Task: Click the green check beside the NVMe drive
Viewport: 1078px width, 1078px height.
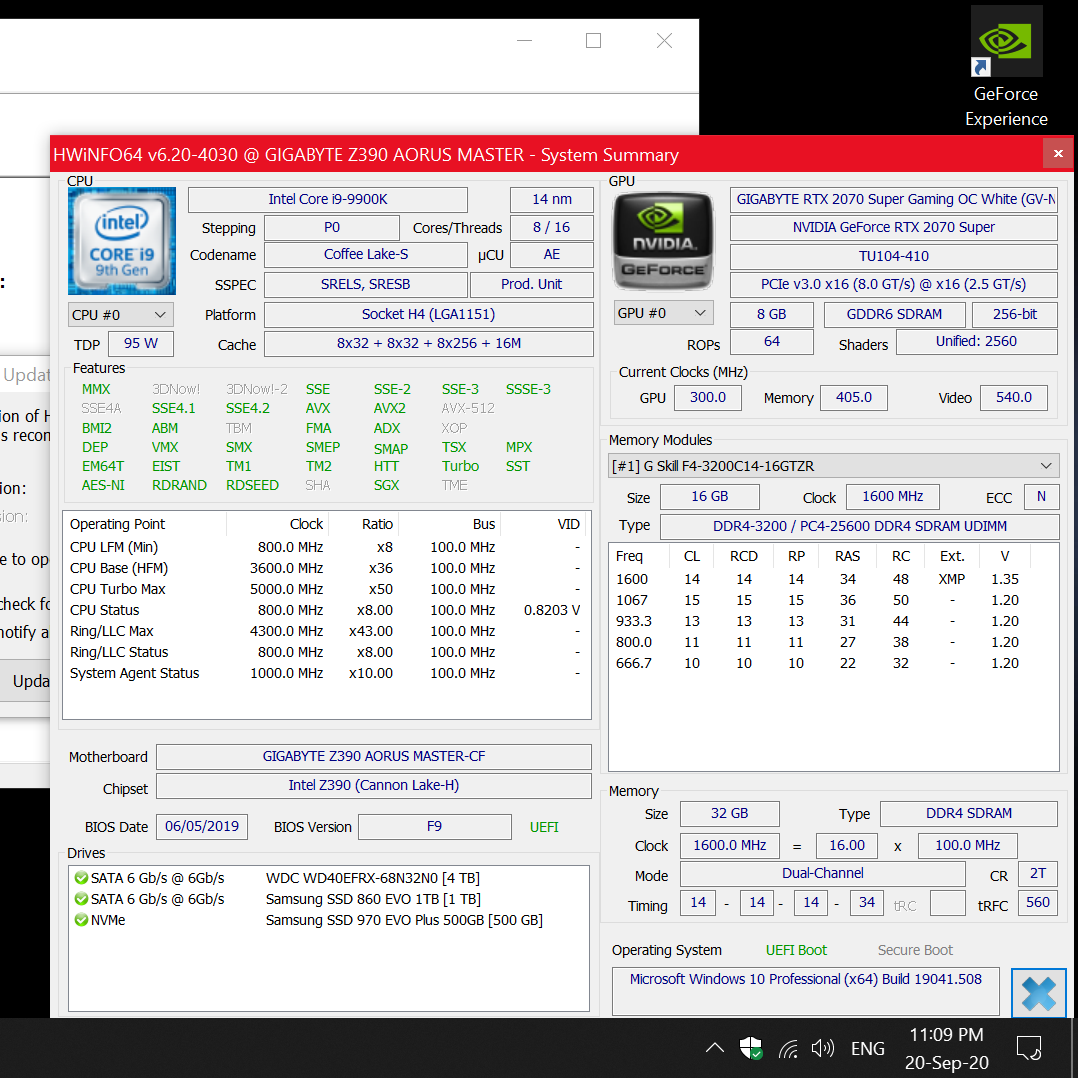Action: pyautogui.click(x=81, y=920)
